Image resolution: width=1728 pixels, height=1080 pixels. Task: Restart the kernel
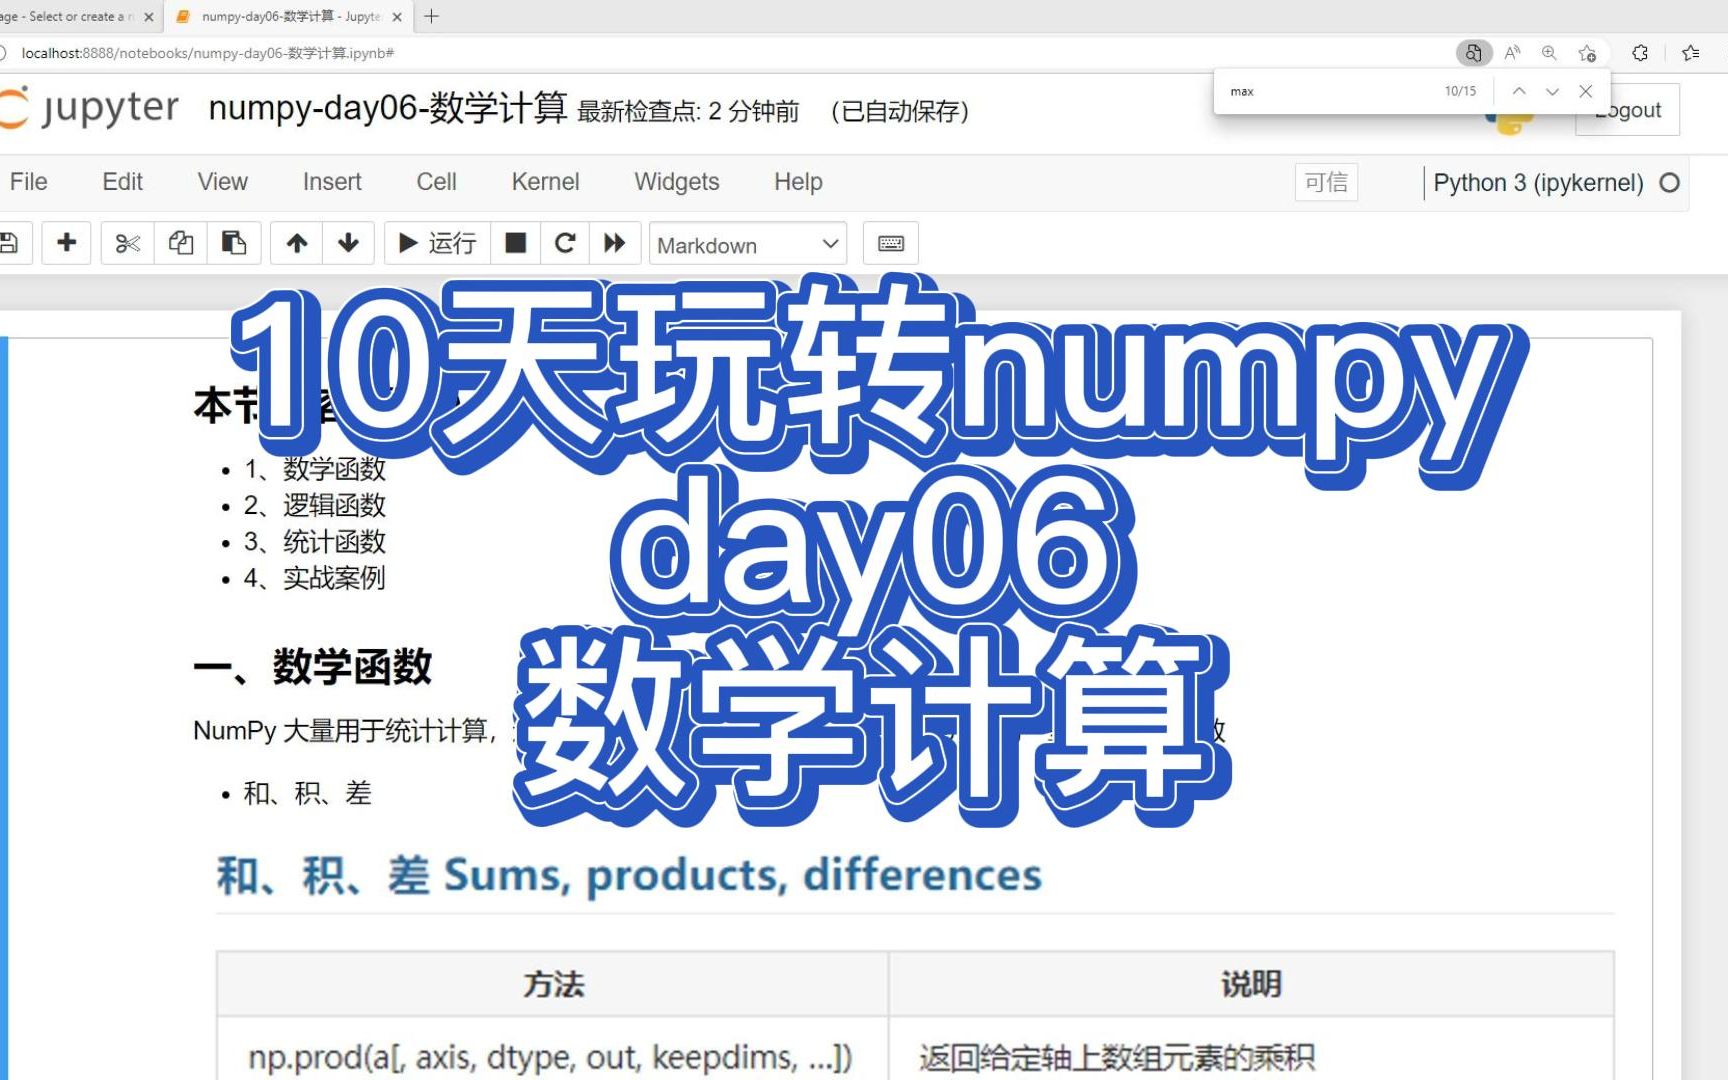[565, 243]
